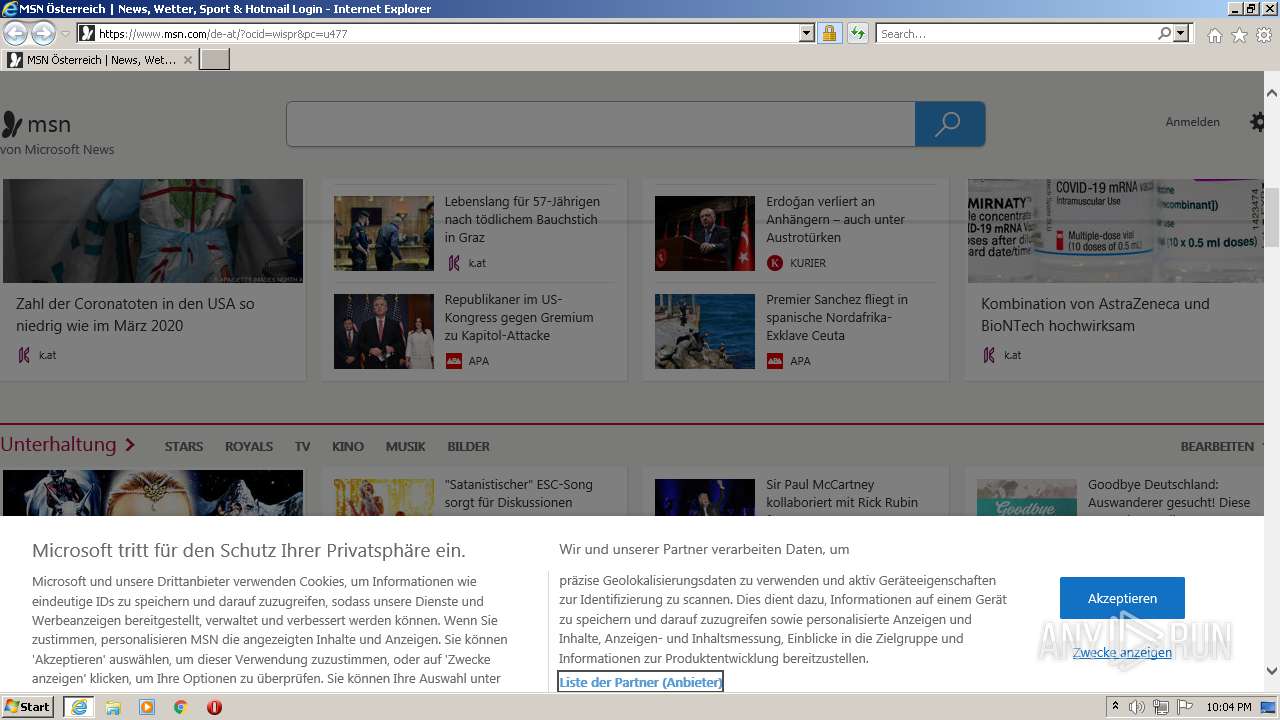Click the blue MSN search button
Image resolution: width=1280 pixels, height=720 pixels.
[950, 124]
